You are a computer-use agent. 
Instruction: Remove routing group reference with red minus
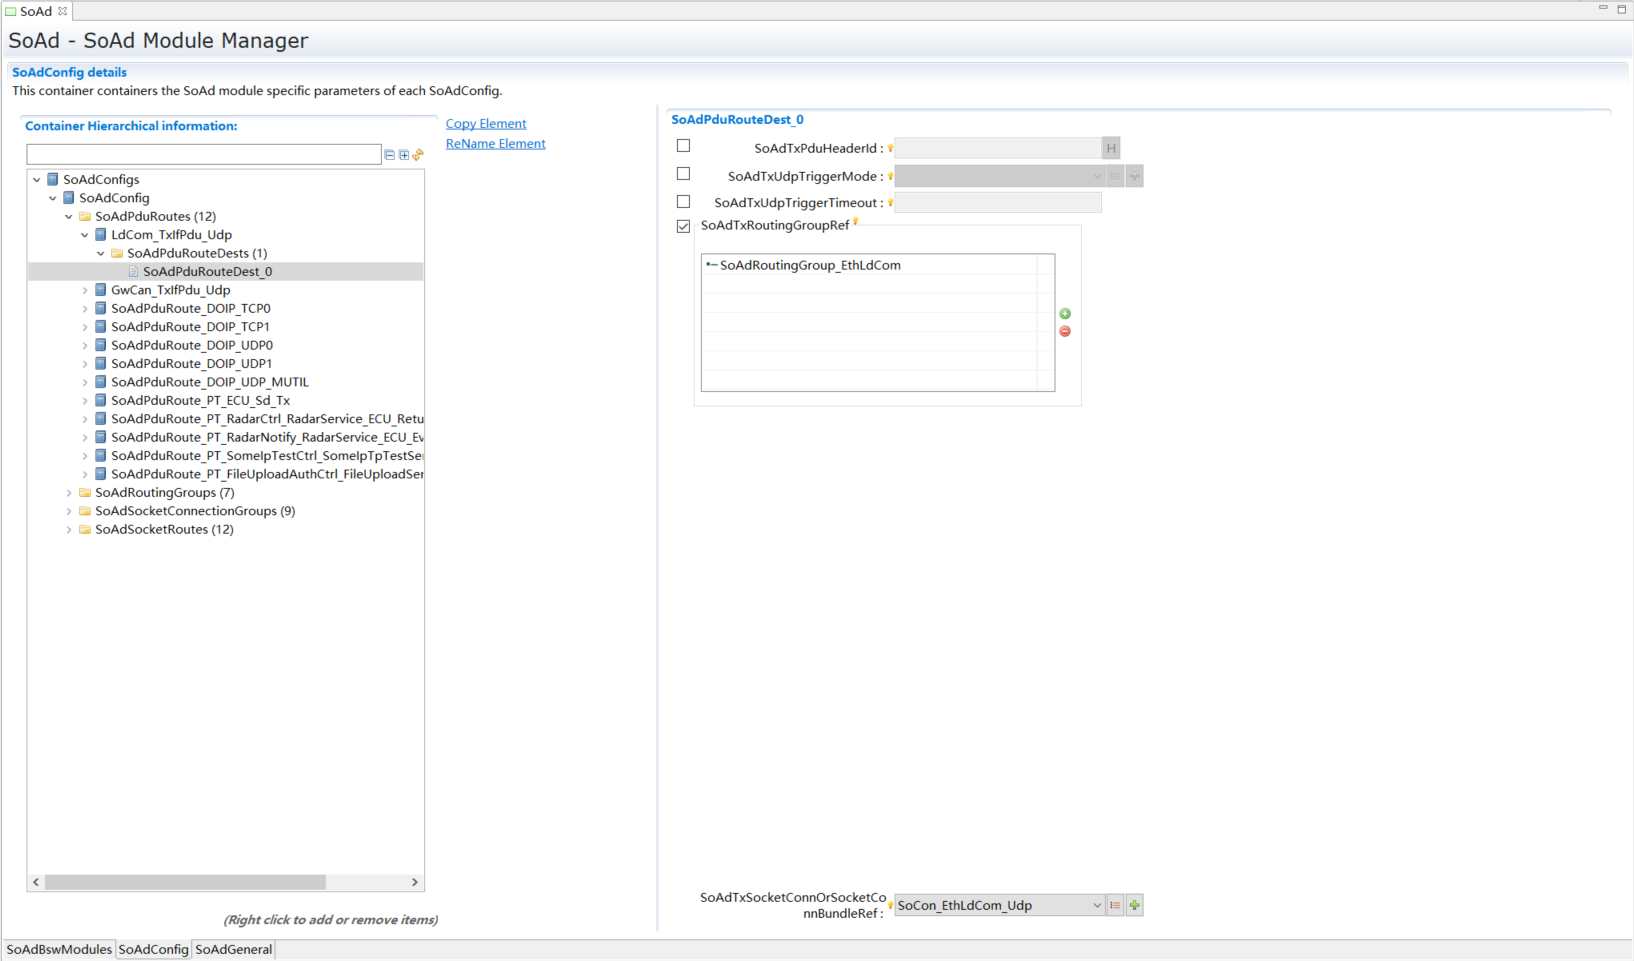click(1065, 331)
